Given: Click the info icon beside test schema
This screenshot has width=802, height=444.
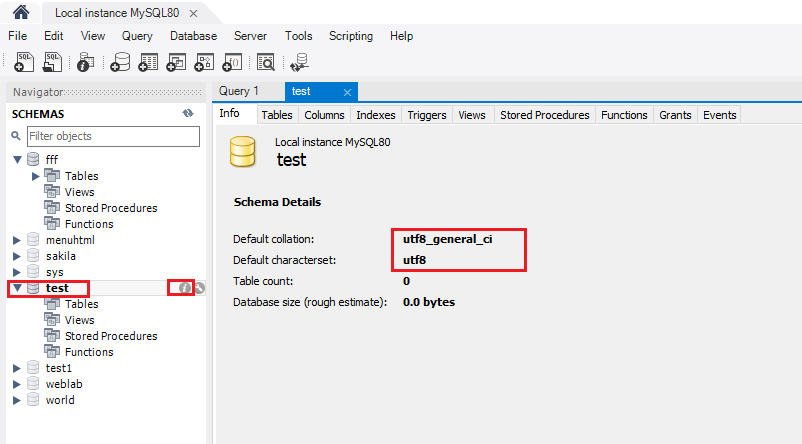Looking at the screenshot, I should click(x=184, y=288).
